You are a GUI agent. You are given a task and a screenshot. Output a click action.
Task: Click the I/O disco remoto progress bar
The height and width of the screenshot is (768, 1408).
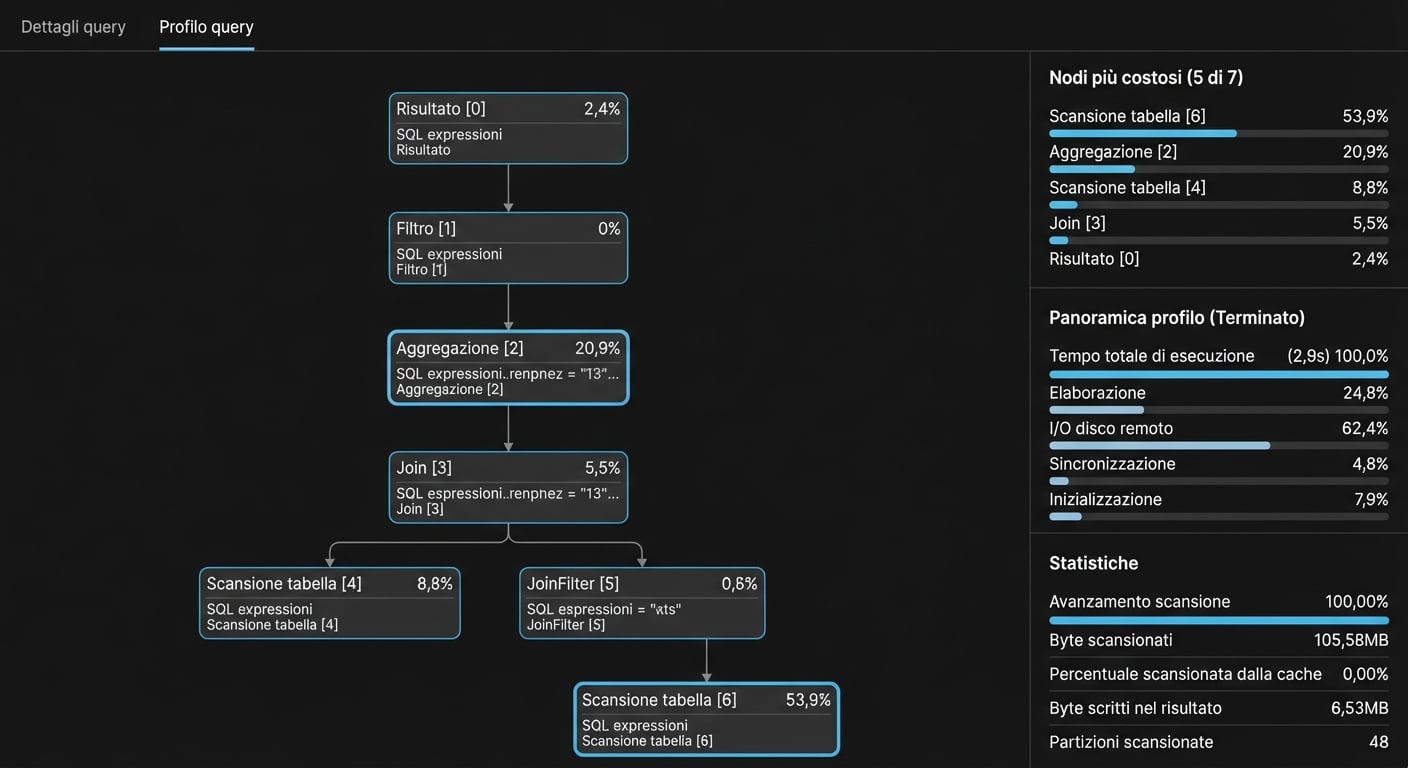point(1218,445)
